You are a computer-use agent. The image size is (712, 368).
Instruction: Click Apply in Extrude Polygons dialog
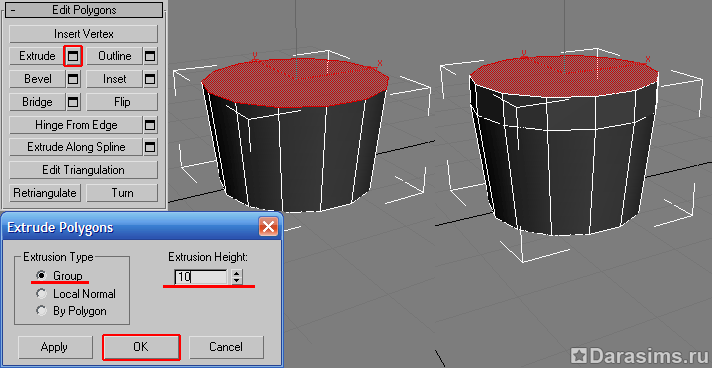tap(54, 347)
